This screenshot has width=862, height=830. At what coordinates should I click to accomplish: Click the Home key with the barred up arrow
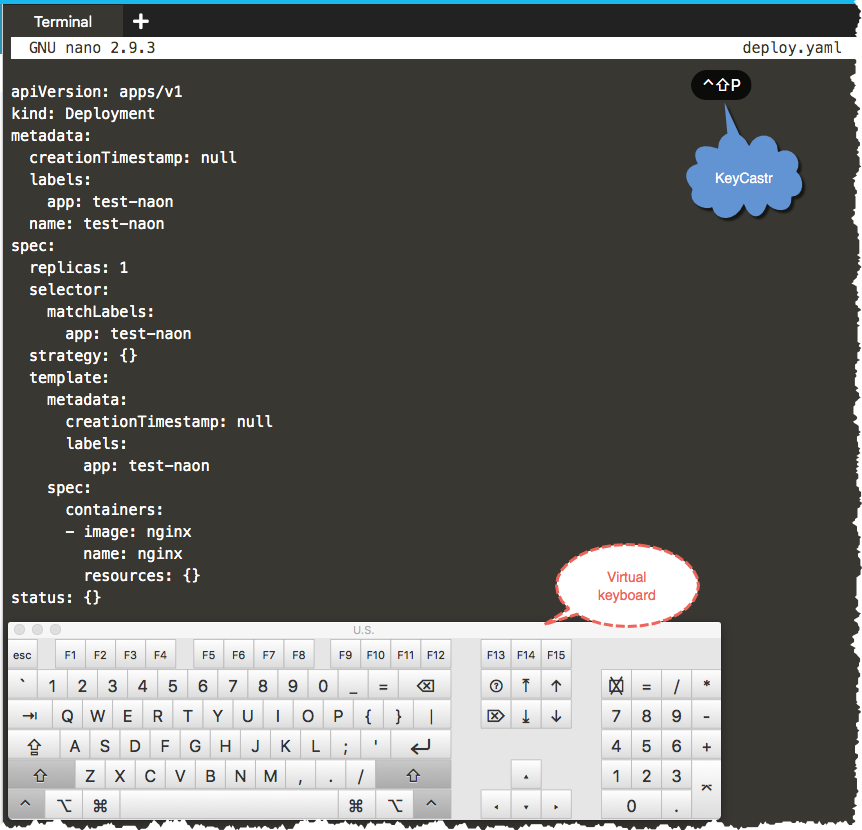tap(526, 685)
